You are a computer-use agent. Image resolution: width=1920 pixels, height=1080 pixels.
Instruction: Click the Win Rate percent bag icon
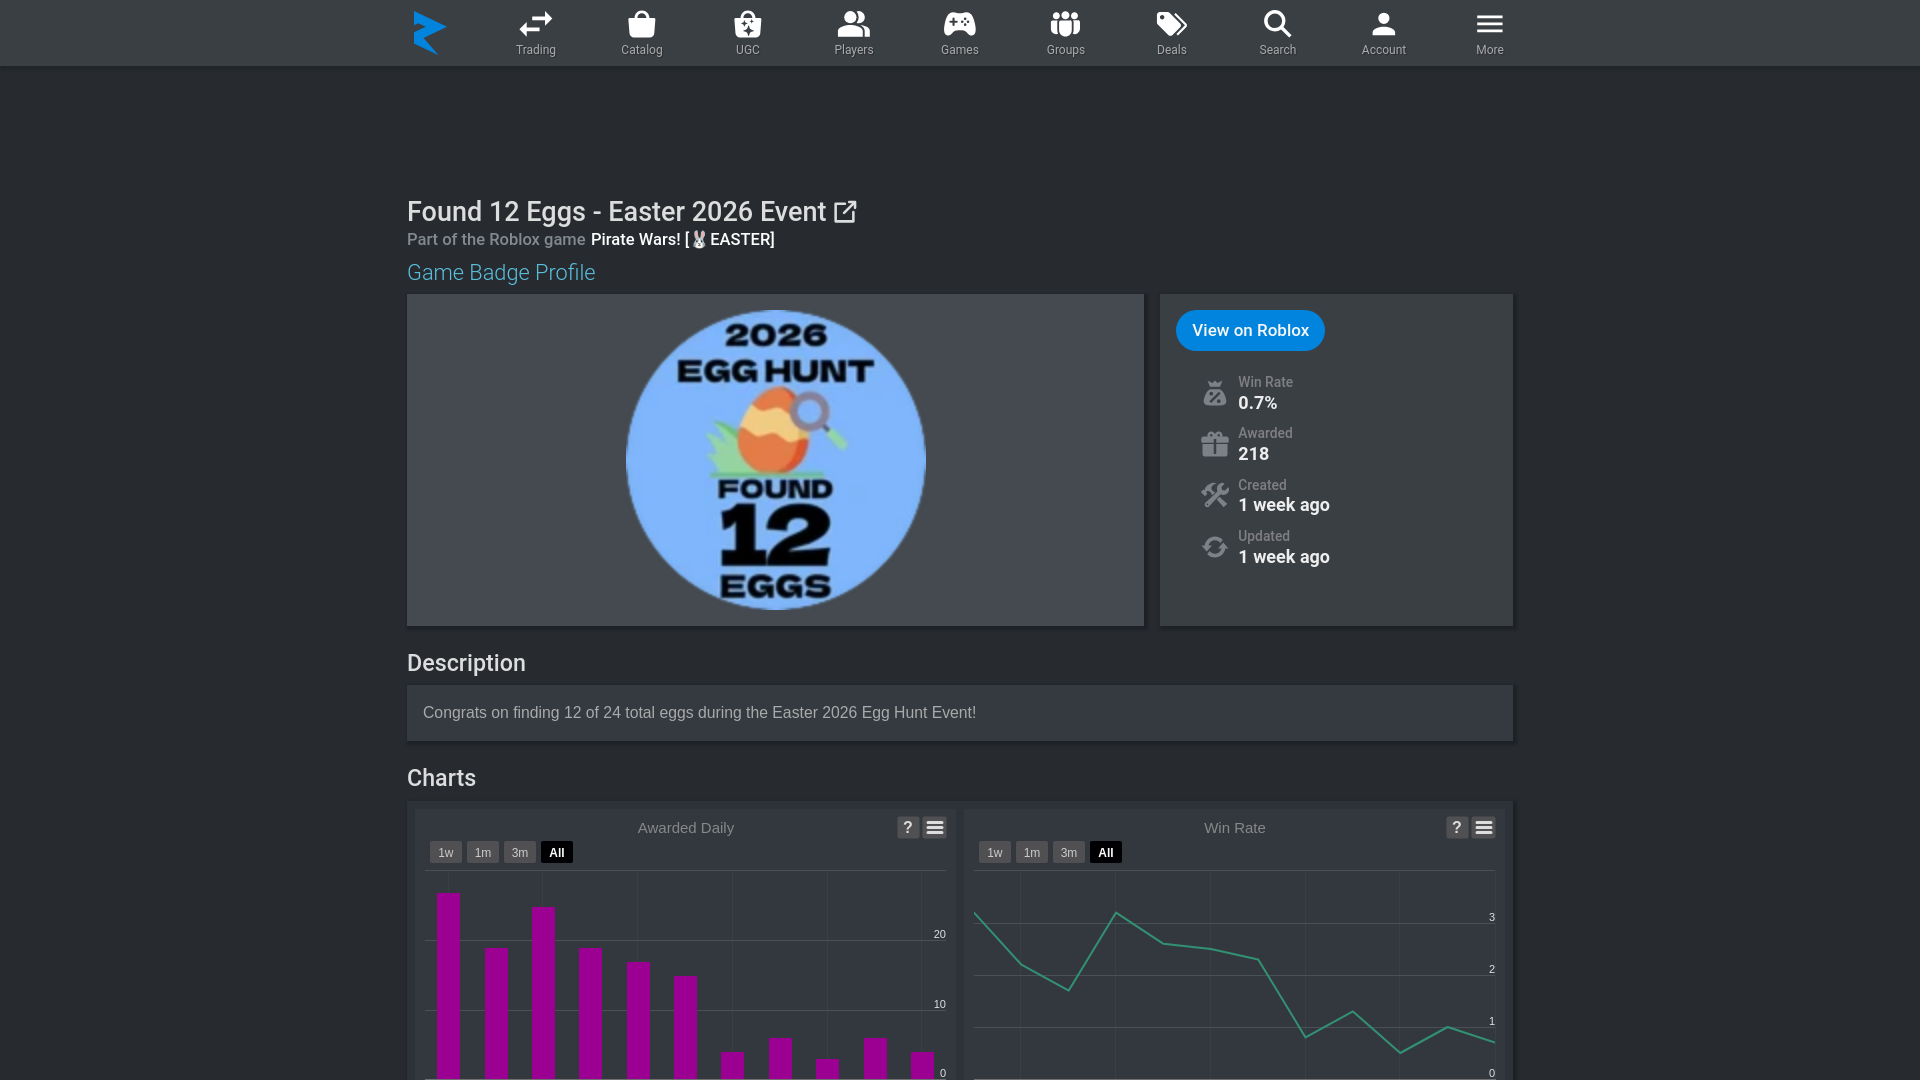coord(1215,393)
